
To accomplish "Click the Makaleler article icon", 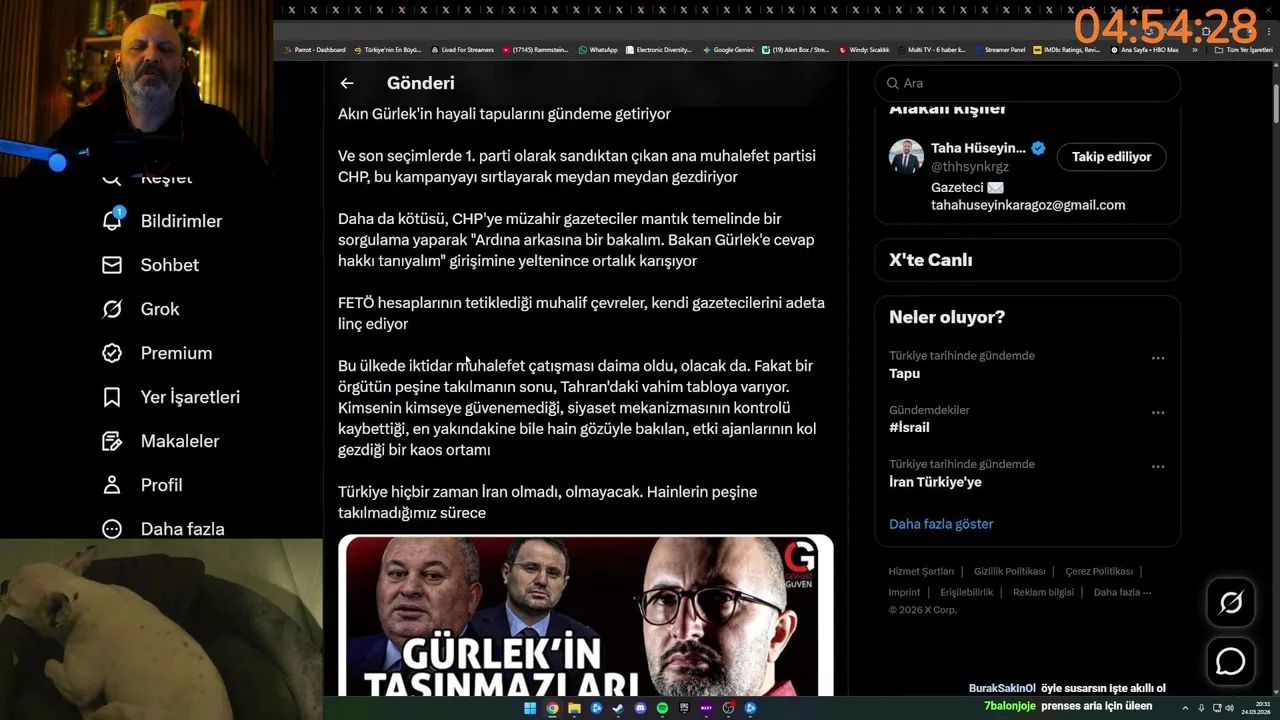I will click(112, 441).
